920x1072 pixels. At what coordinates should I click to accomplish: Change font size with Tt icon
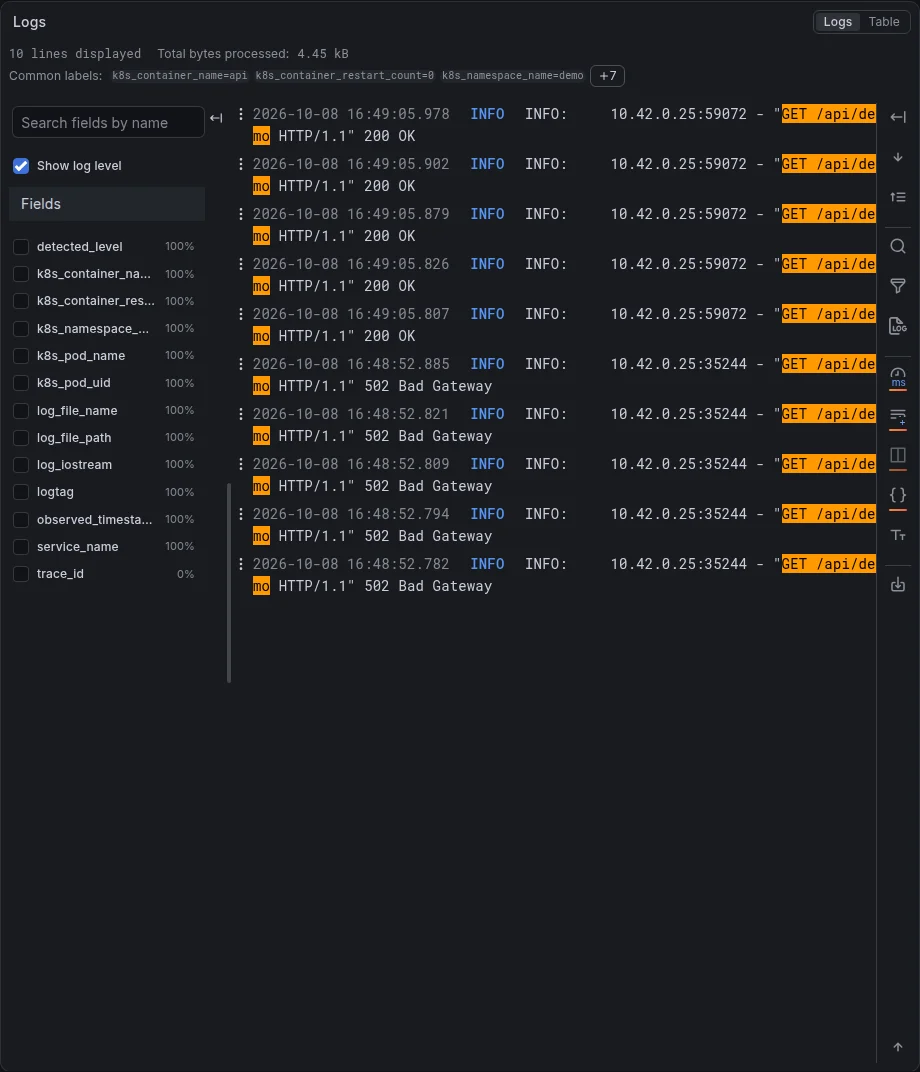[897, 535]
